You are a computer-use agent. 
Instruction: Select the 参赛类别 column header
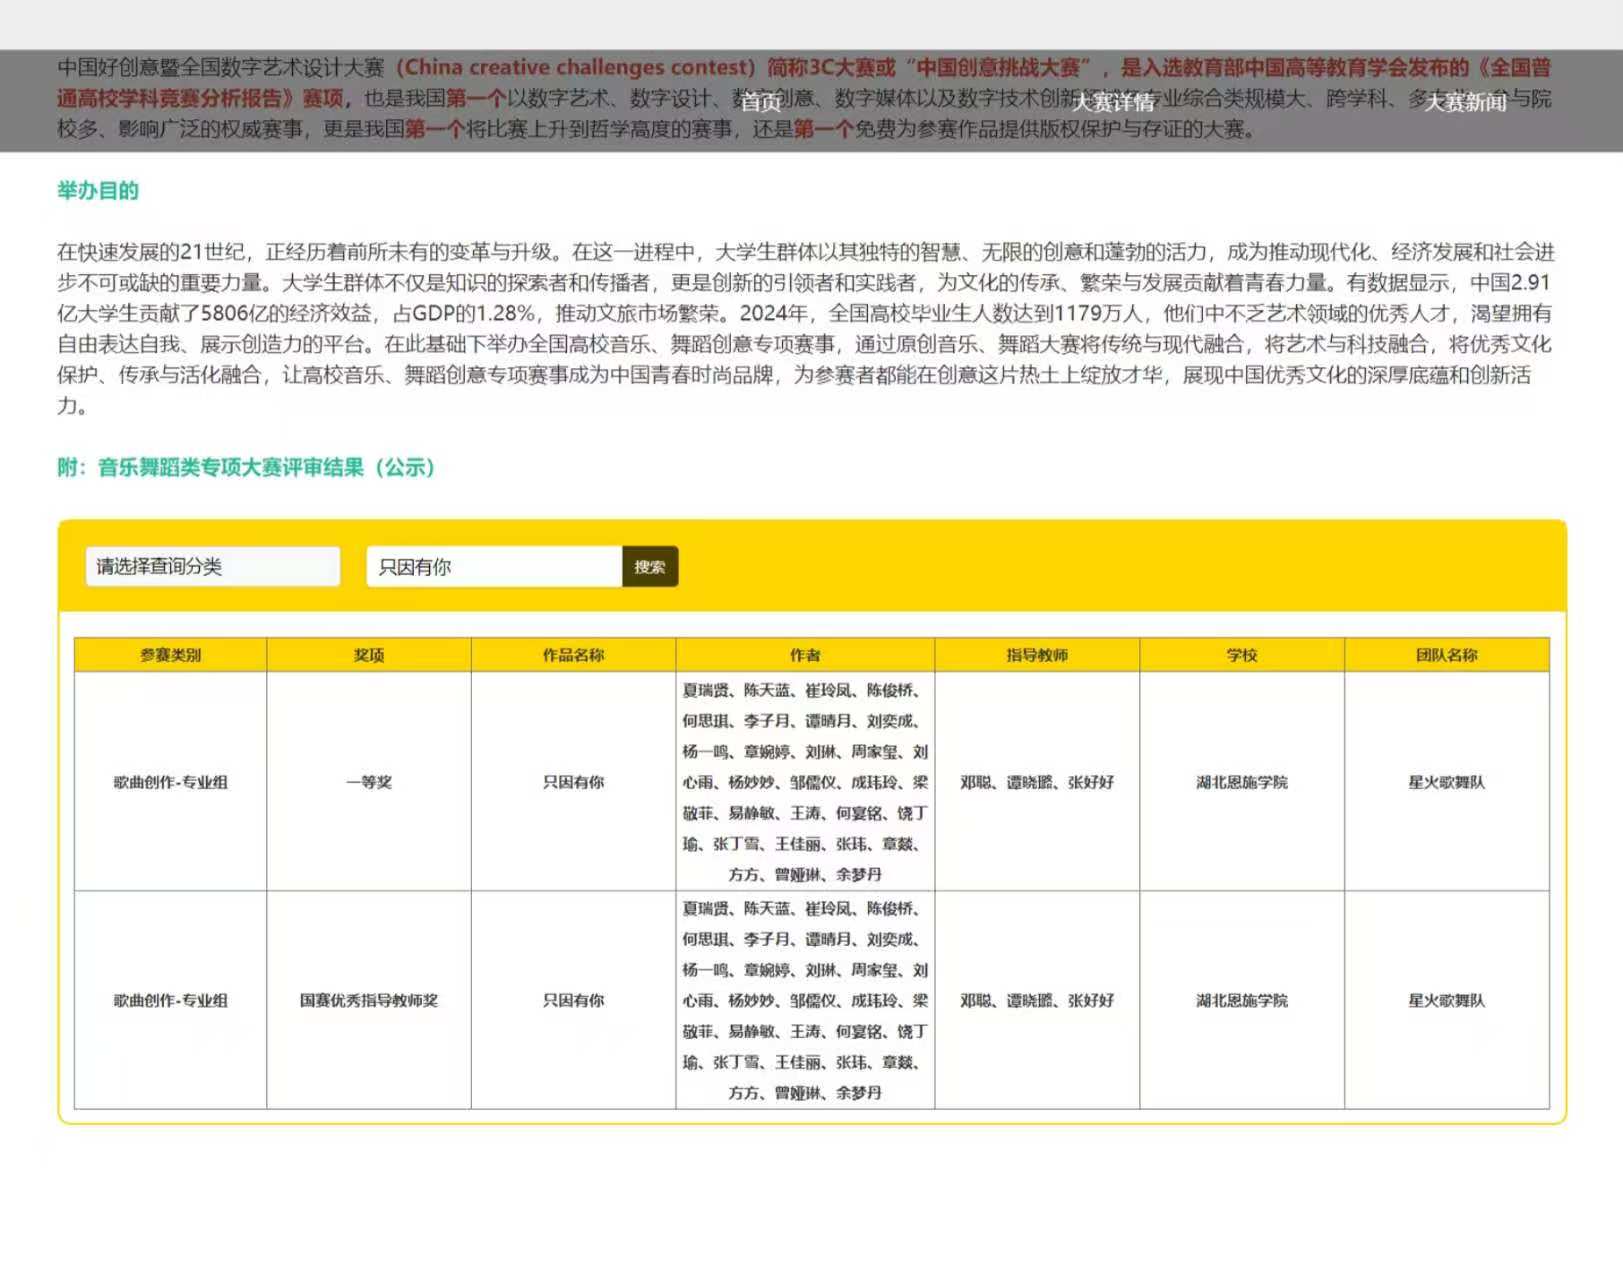point(170,655)
